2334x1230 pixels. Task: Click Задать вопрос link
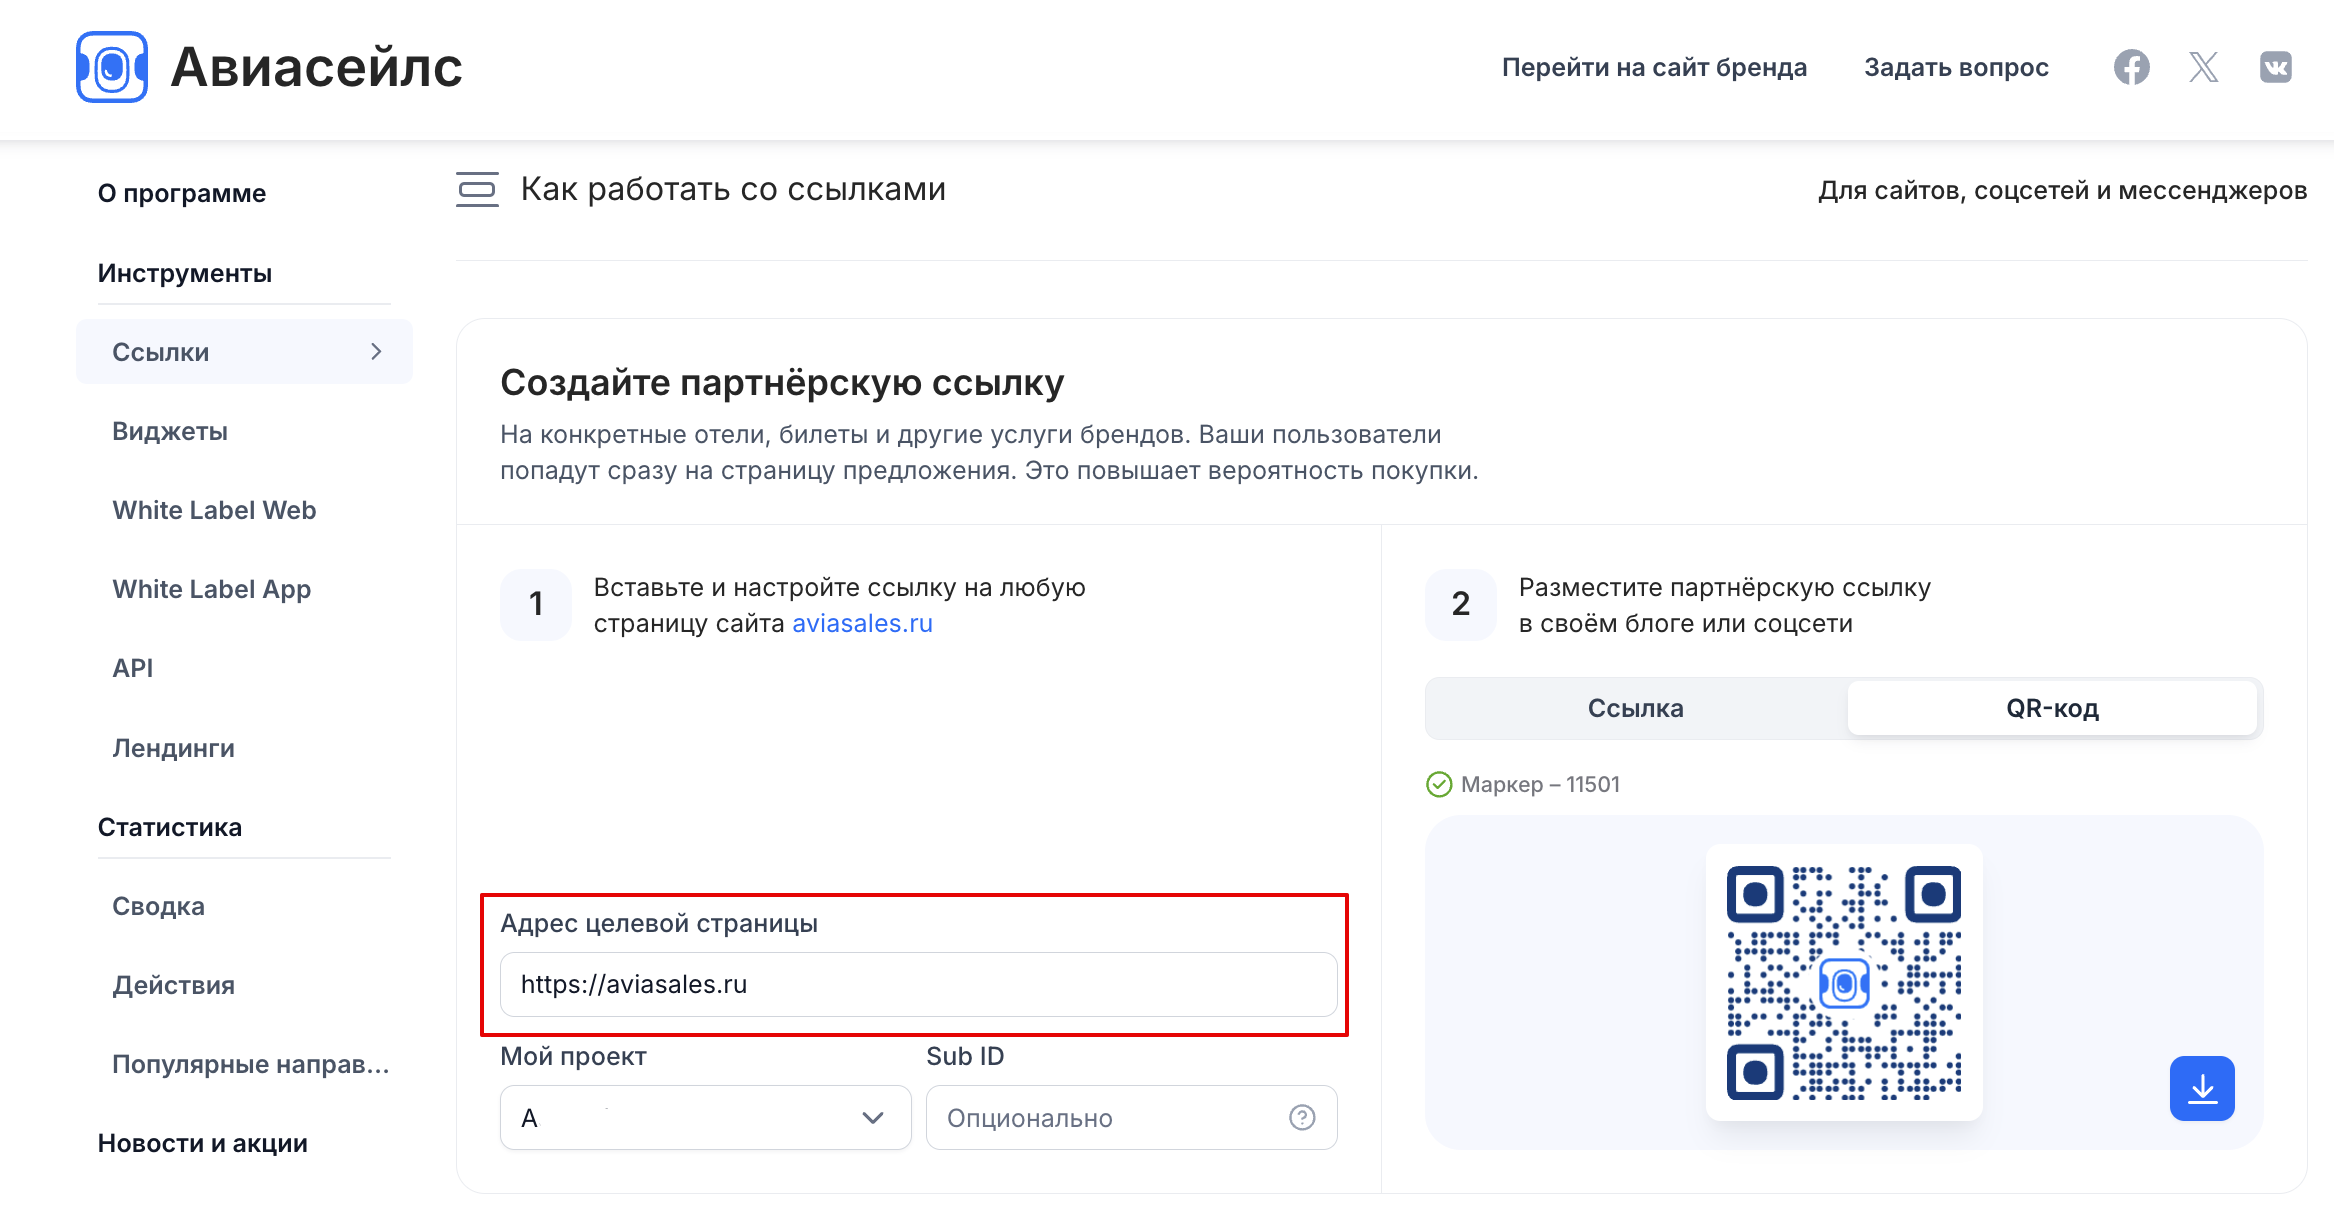click(x=1957, y=67)
